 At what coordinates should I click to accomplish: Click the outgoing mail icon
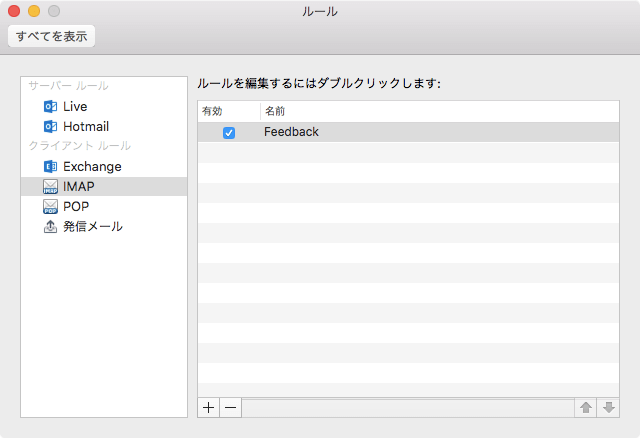(50, 226)
